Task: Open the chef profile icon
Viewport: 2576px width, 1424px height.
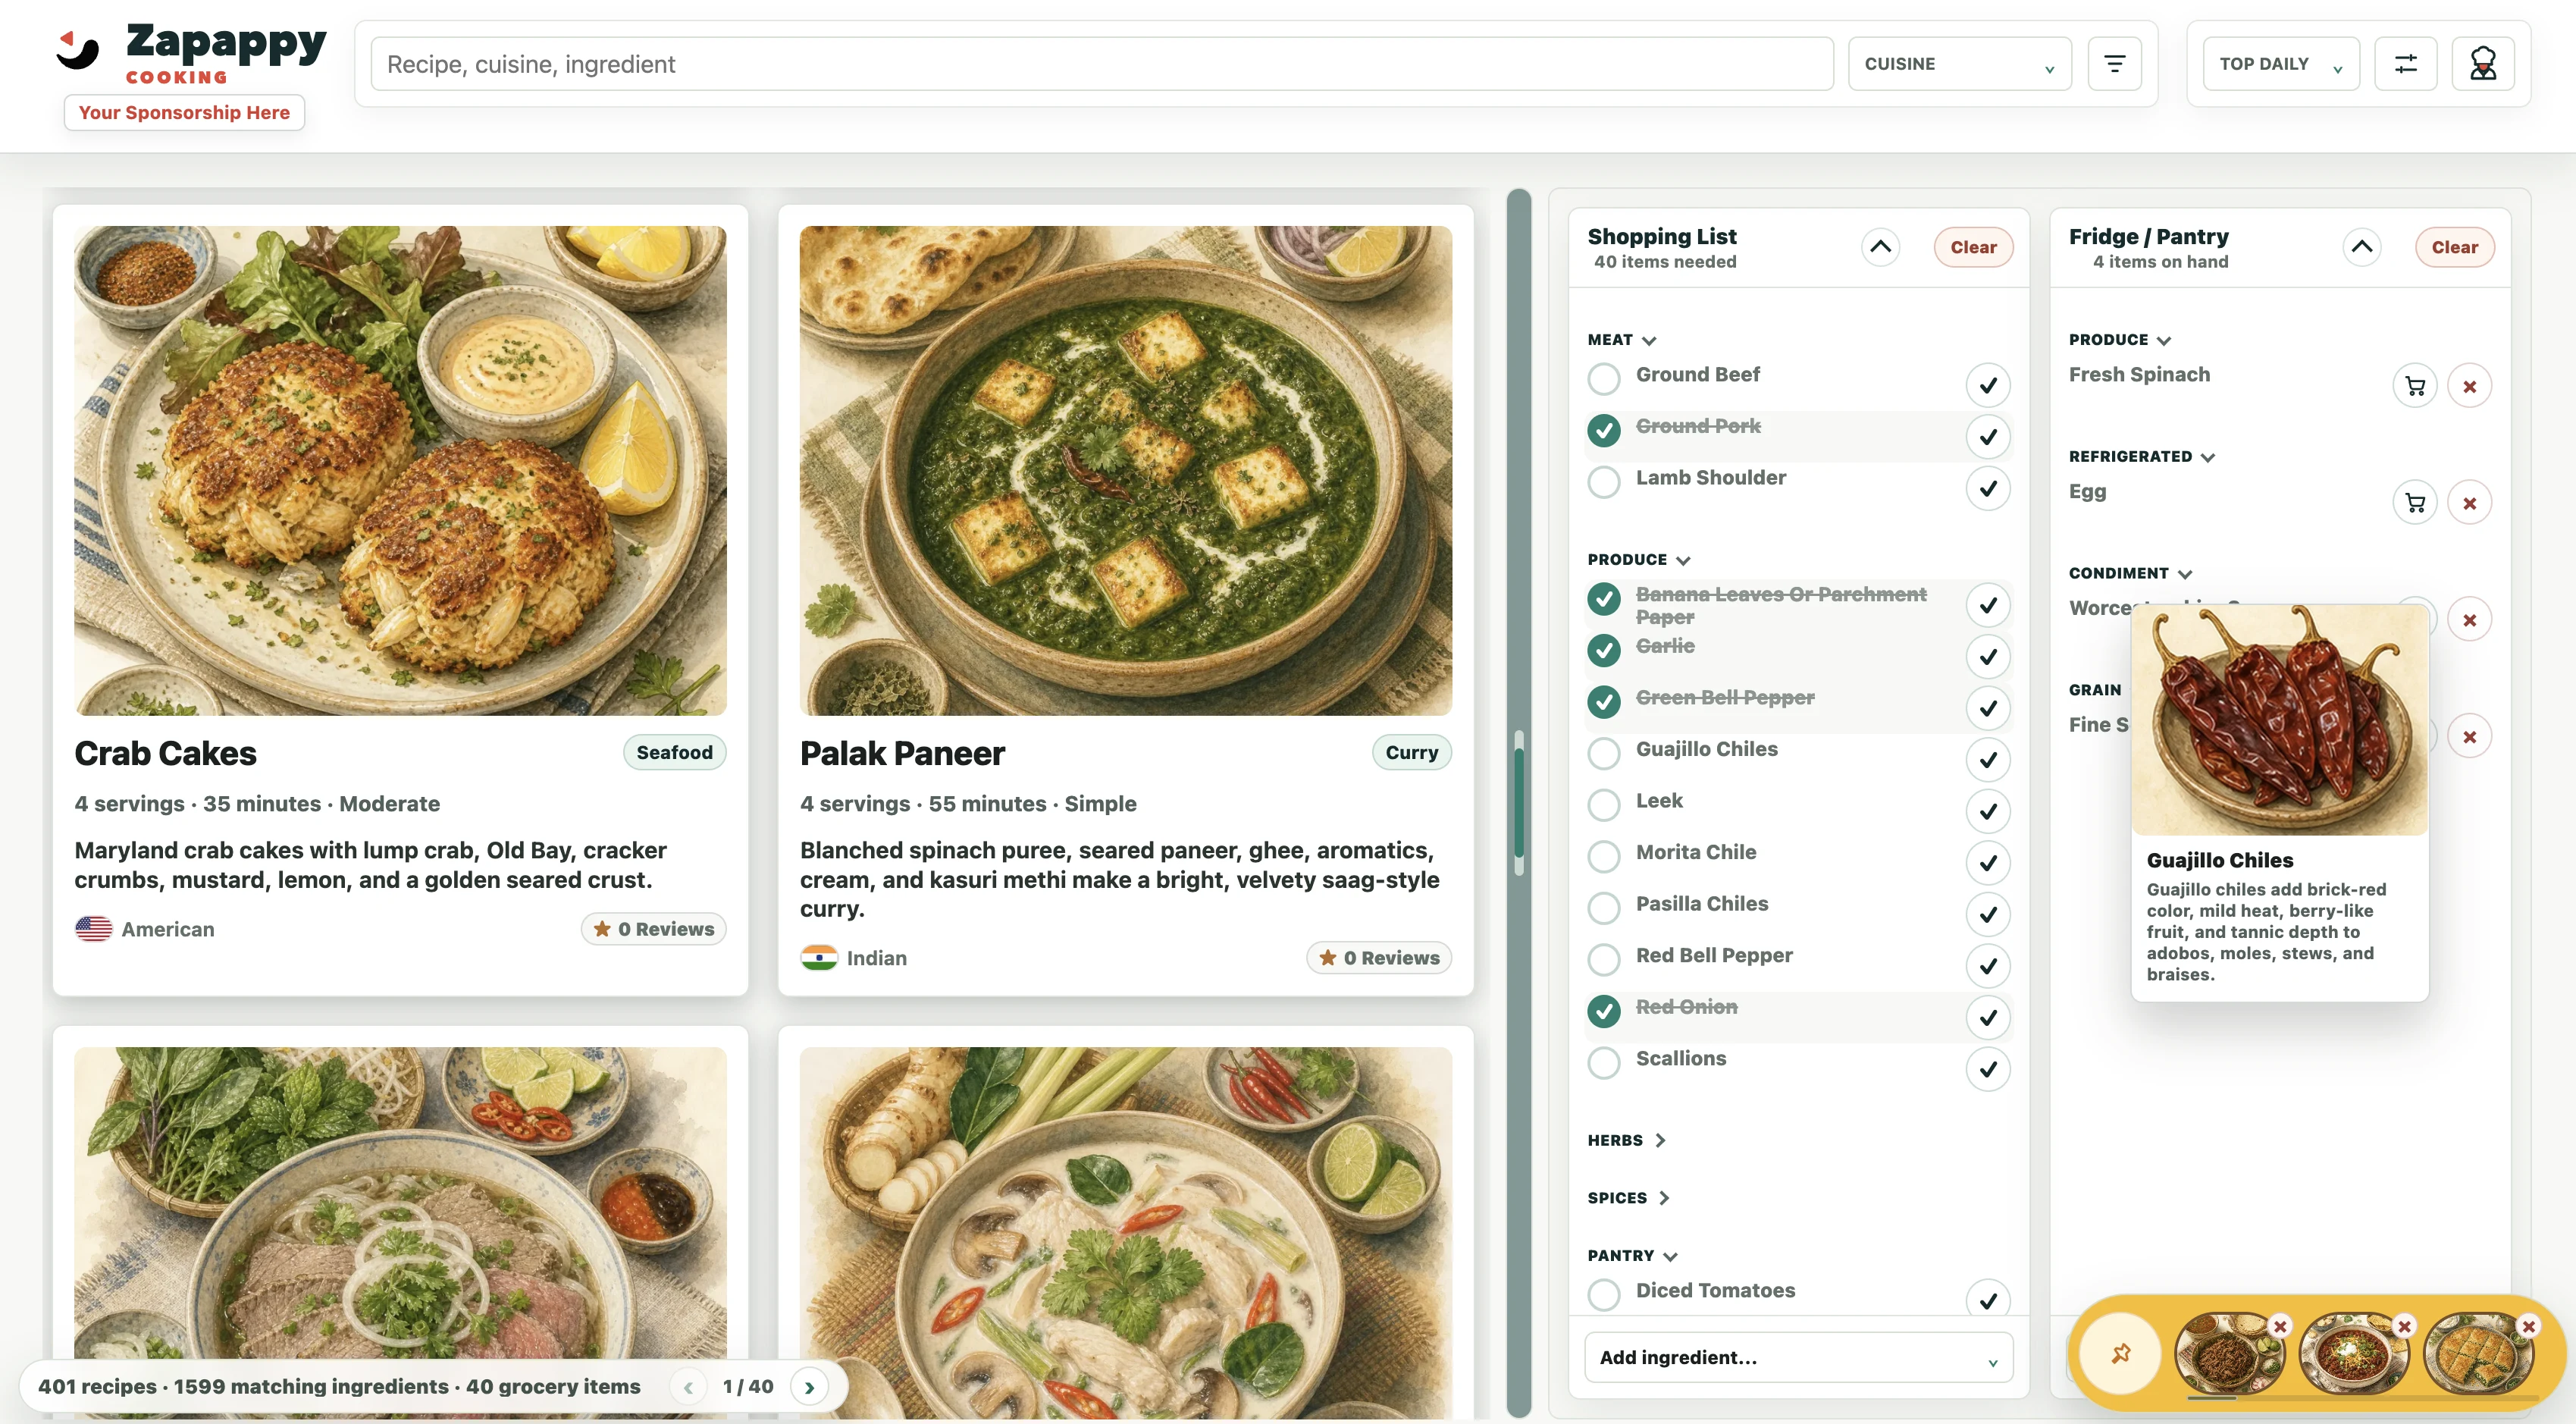Action: [2483, 64]
